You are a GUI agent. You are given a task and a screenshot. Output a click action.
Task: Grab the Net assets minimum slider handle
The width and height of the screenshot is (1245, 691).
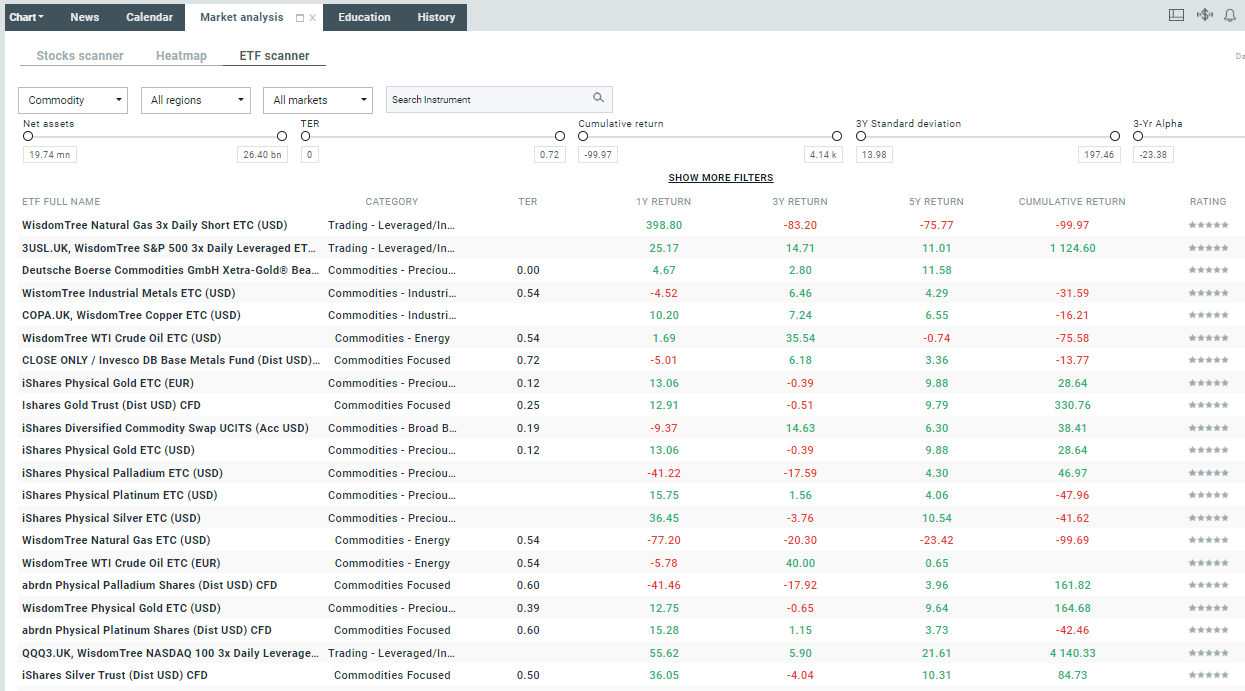click(x=28, y=137)
